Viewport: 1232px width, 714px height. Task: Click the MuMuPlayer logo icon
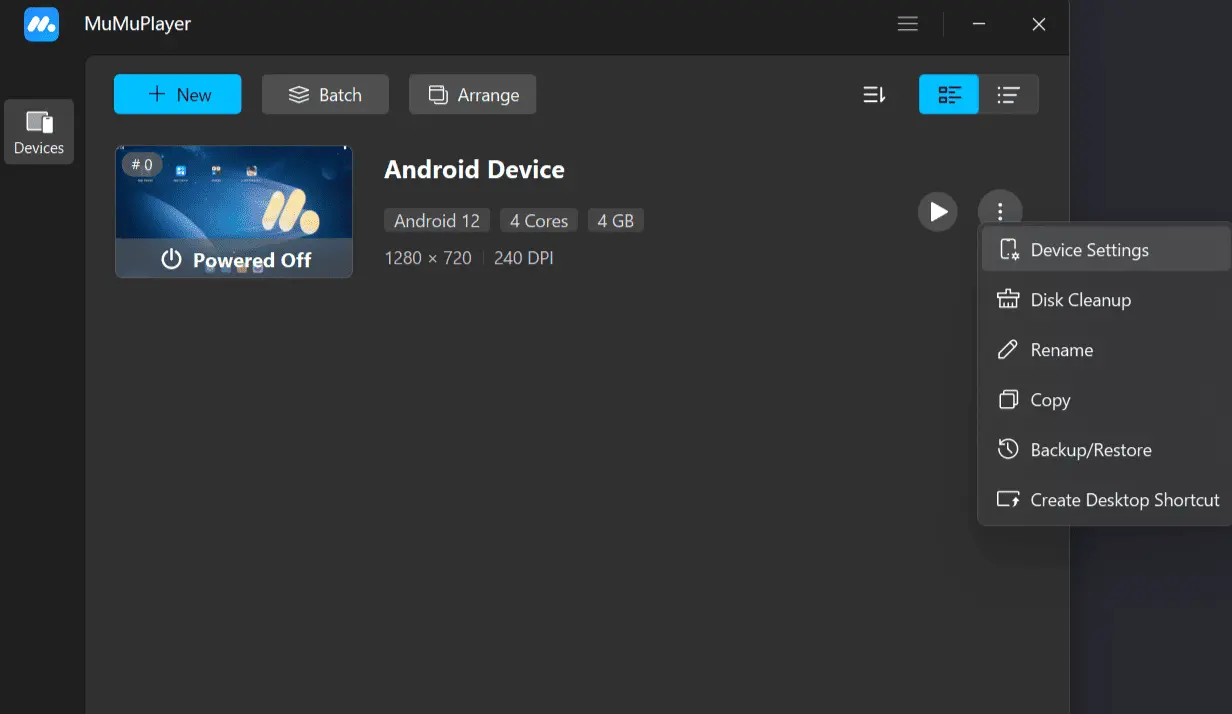pyautogui.click(x=41, y=24)
